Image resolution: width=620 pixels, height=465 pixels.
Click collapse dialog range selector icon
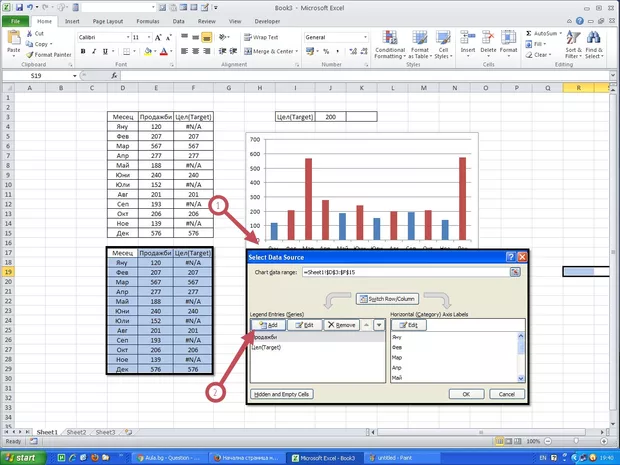coord(515,272)
